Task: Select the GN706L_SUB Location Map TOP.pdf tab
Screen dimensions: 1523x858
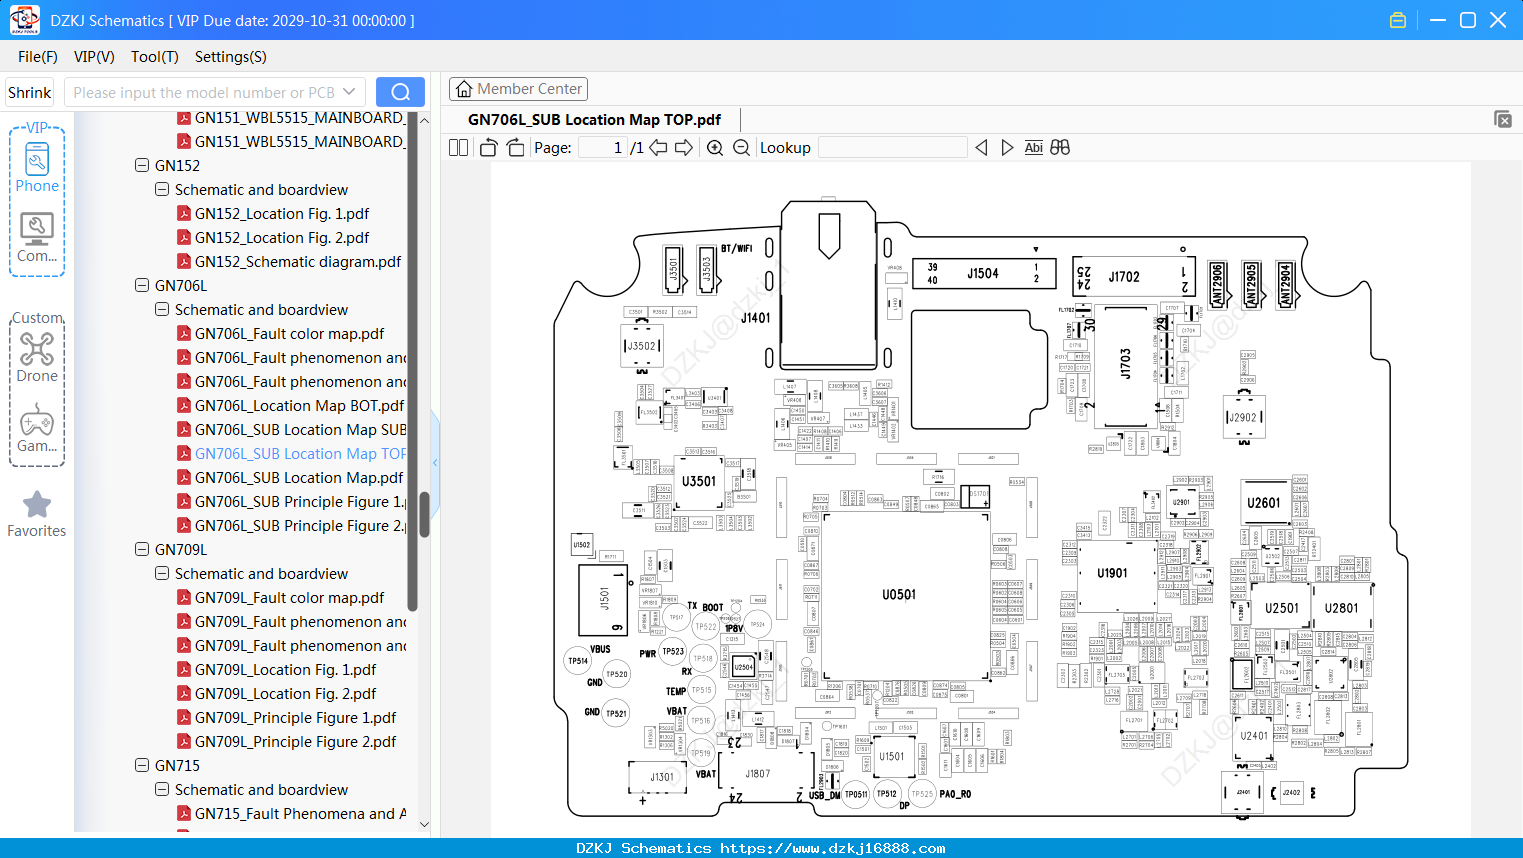Action: pyautogui.click(x=594, y=120)
